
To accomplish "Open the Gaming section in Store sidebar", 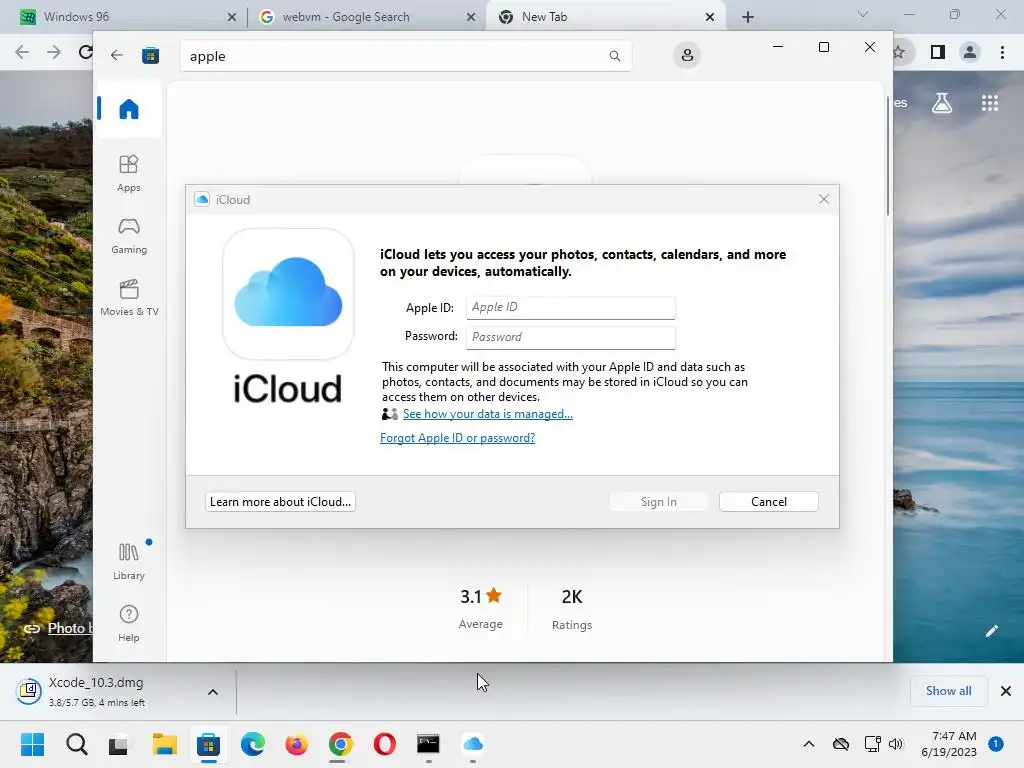I will click(129, 236).
